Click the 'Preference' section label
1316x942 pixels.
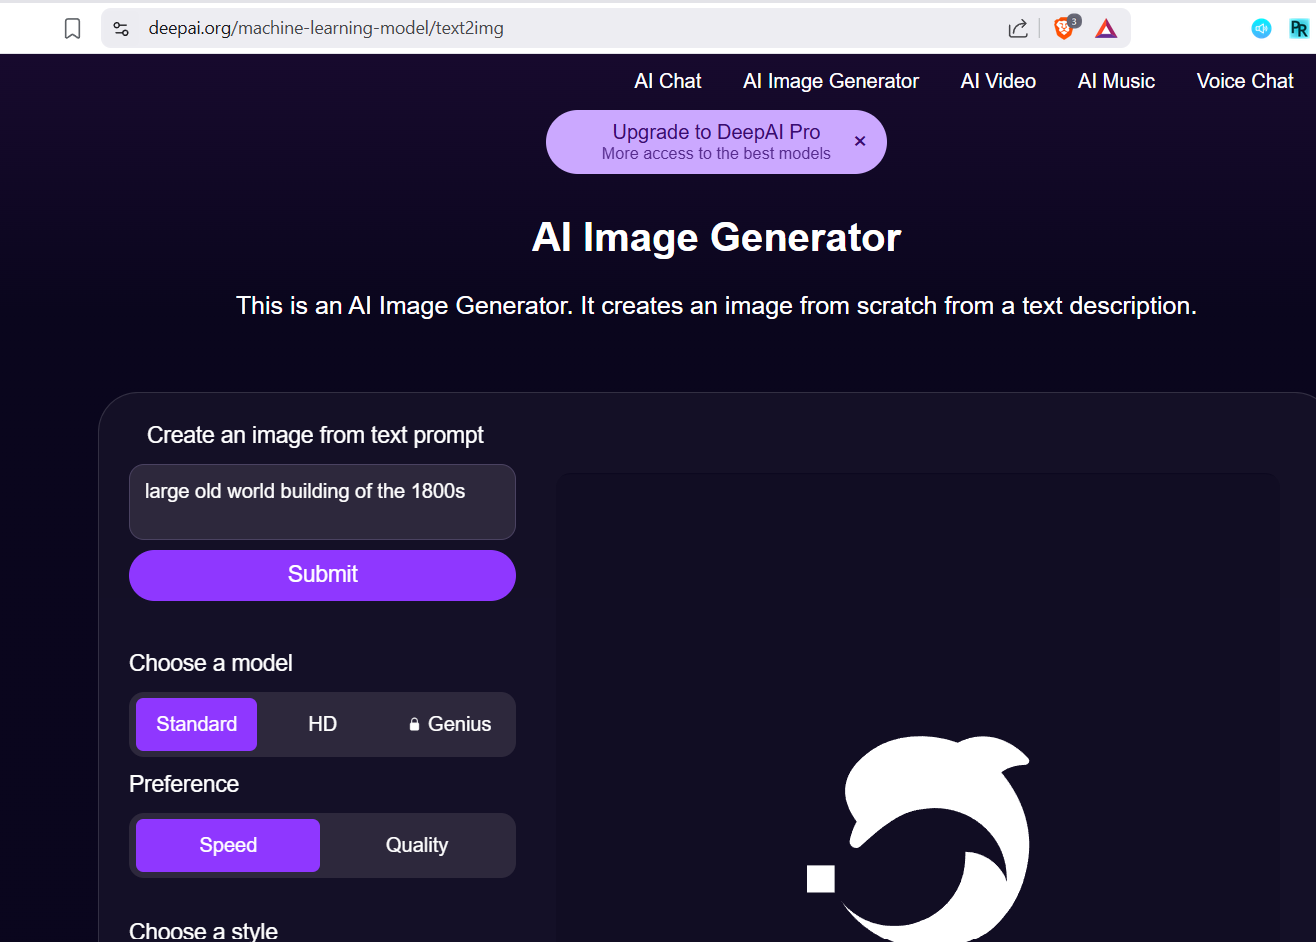pos(184,784)
